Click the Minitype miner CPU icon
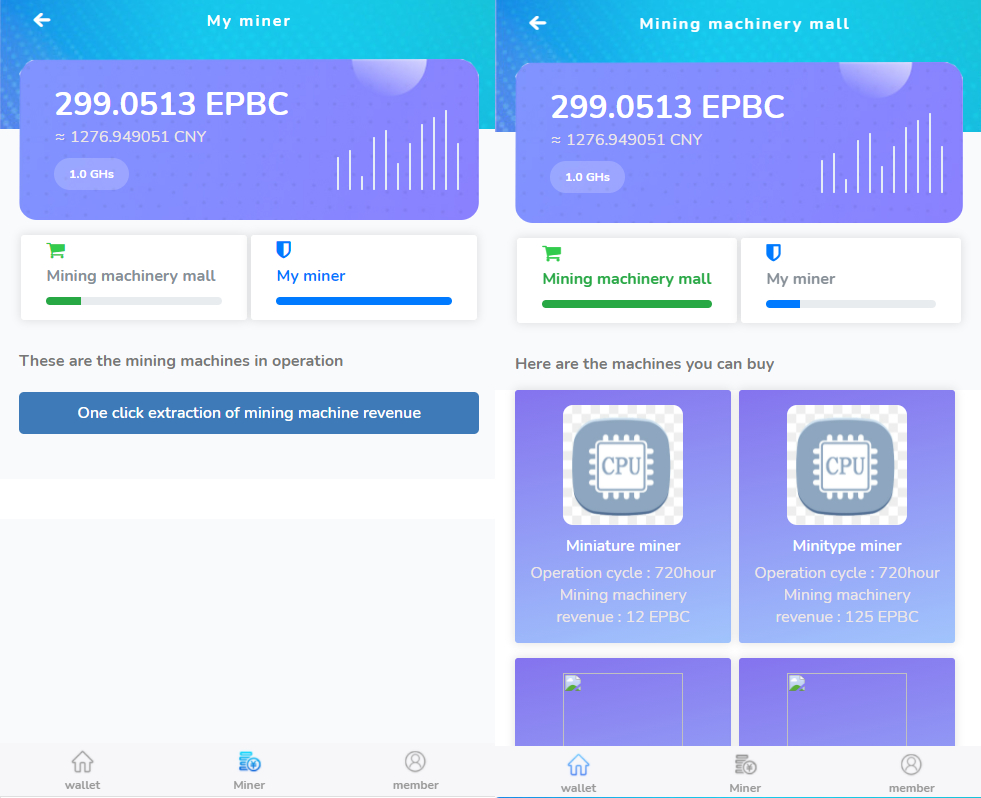Image resolution: width=981 pixels, height=798 pixels. click(x=847, y=465)
